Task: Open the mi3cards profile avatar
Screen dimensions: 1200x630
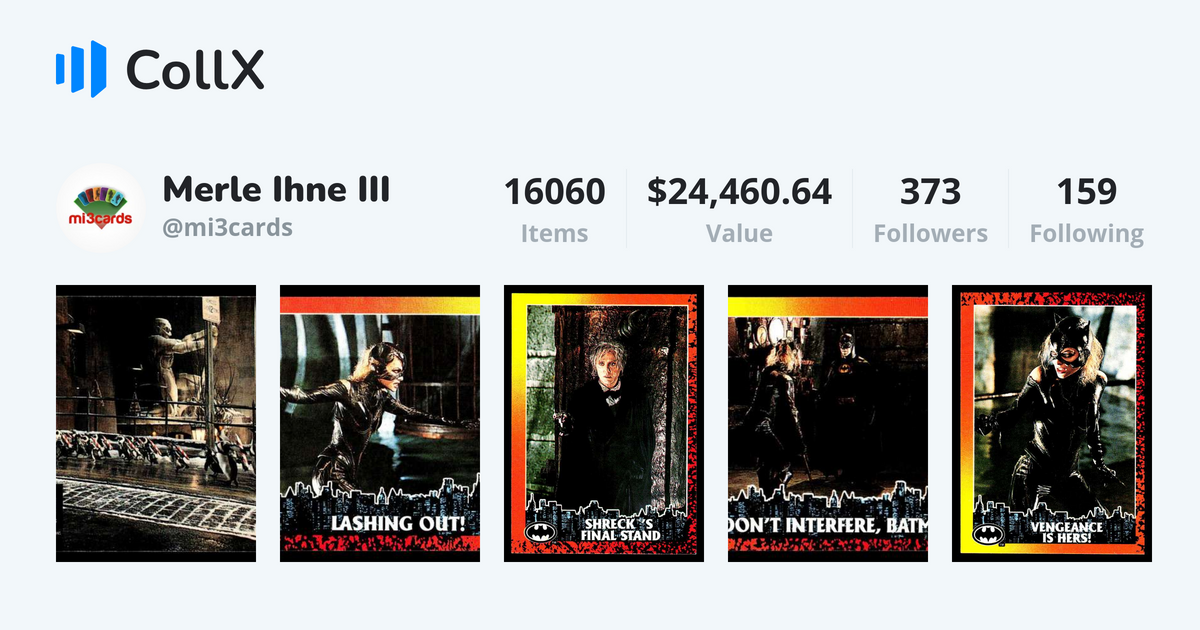Action: coord(102,208)
